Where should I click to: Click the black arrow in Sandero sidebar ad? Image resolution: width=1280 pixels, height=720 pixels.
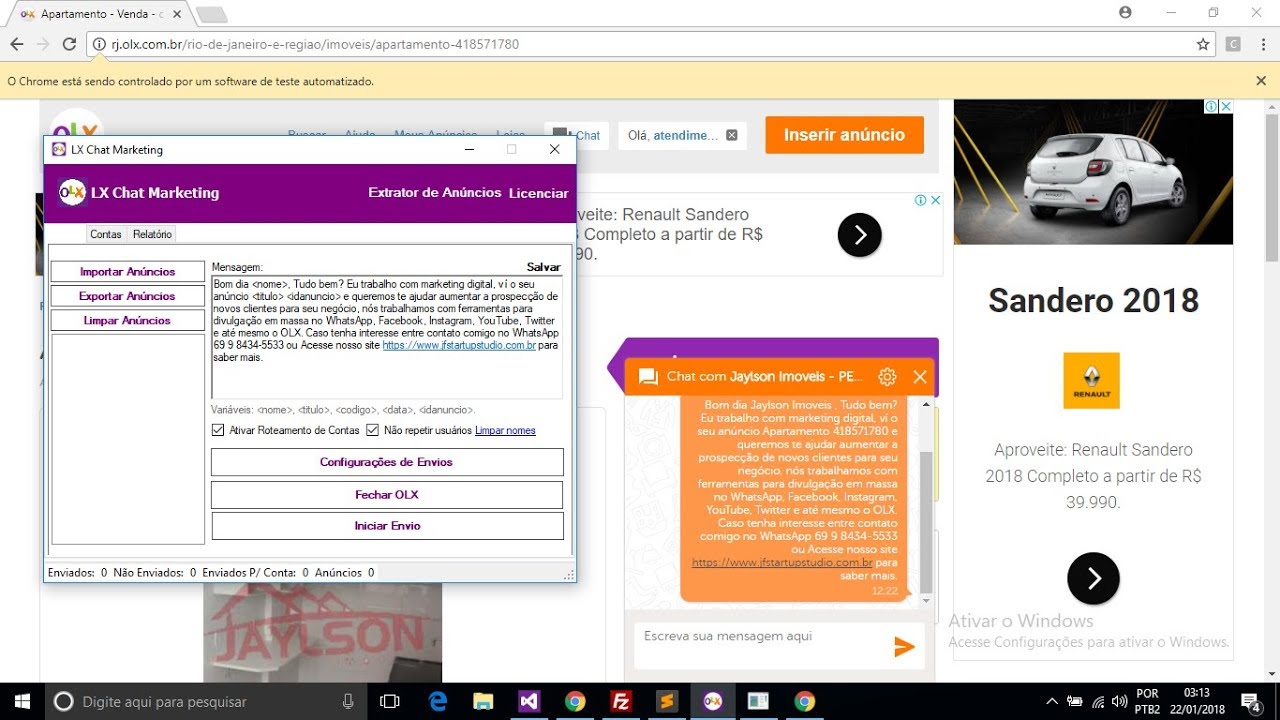coord(1093,578)
